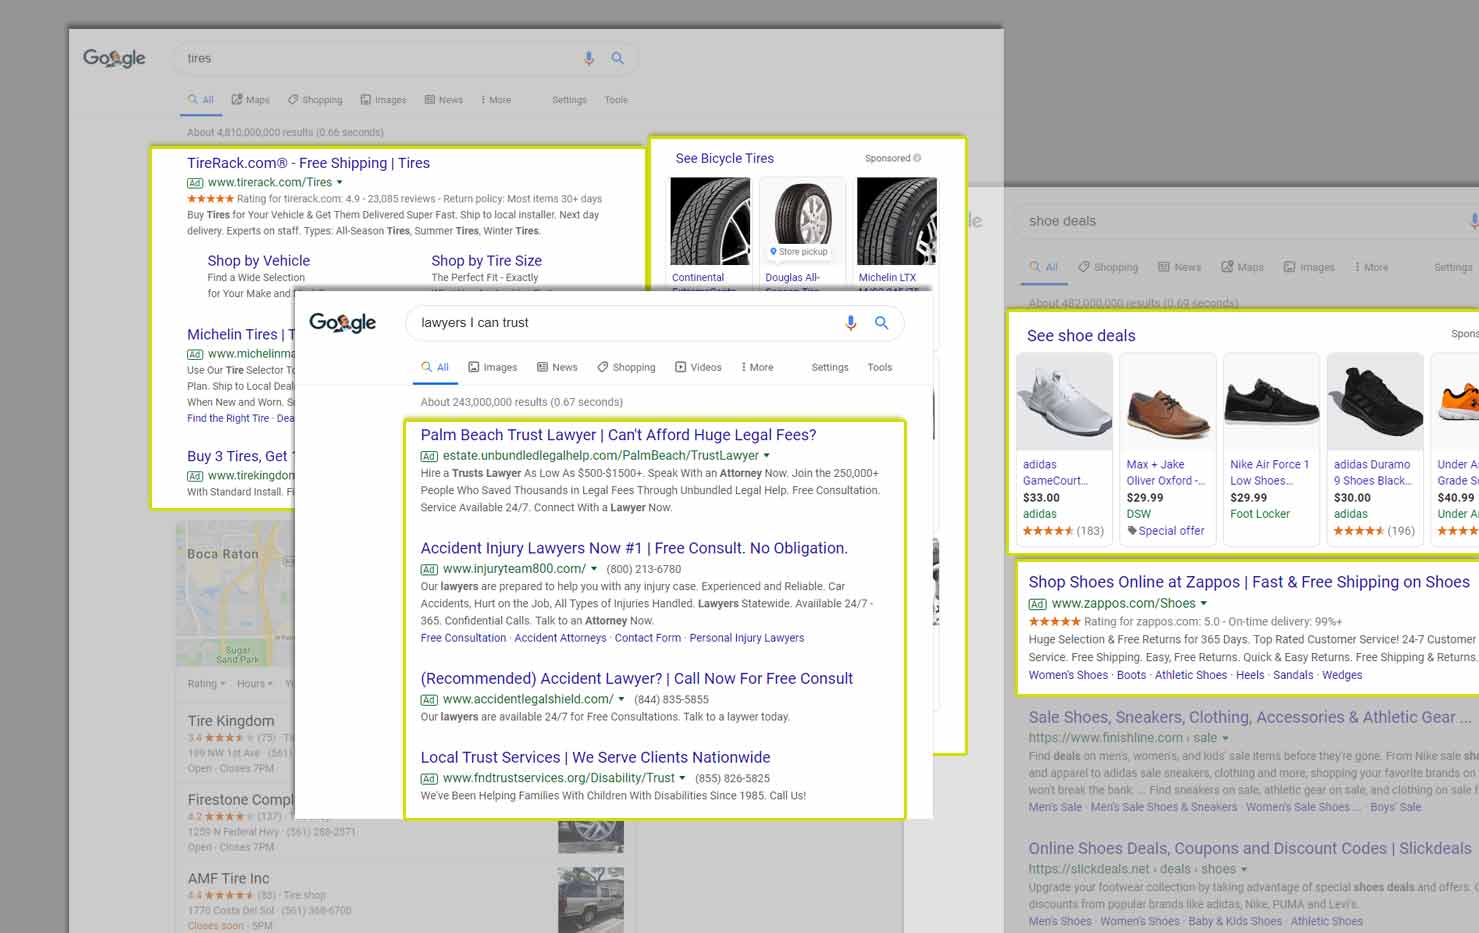Click the Free Consultation sitelink
The image size is (1479, 933).
coord(463,638)
